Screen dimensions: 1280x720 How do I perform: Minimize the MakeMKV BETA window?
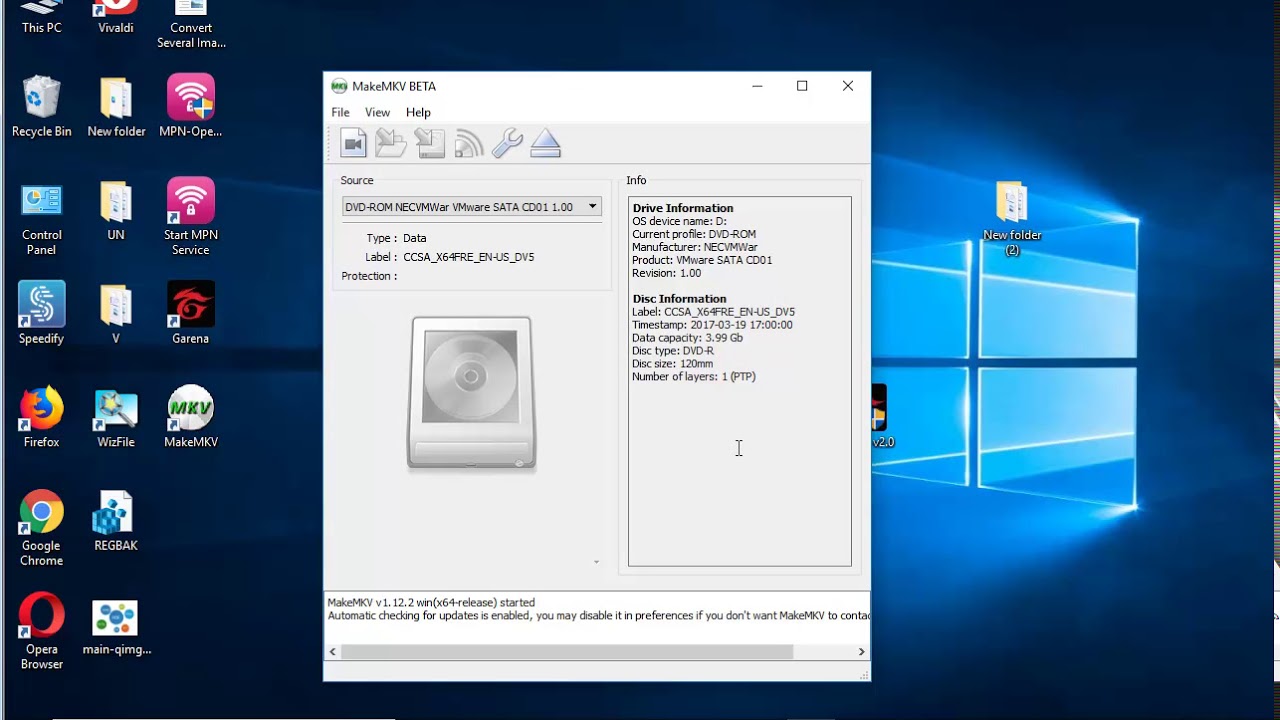pyautogui.click(x=757, y=86)
